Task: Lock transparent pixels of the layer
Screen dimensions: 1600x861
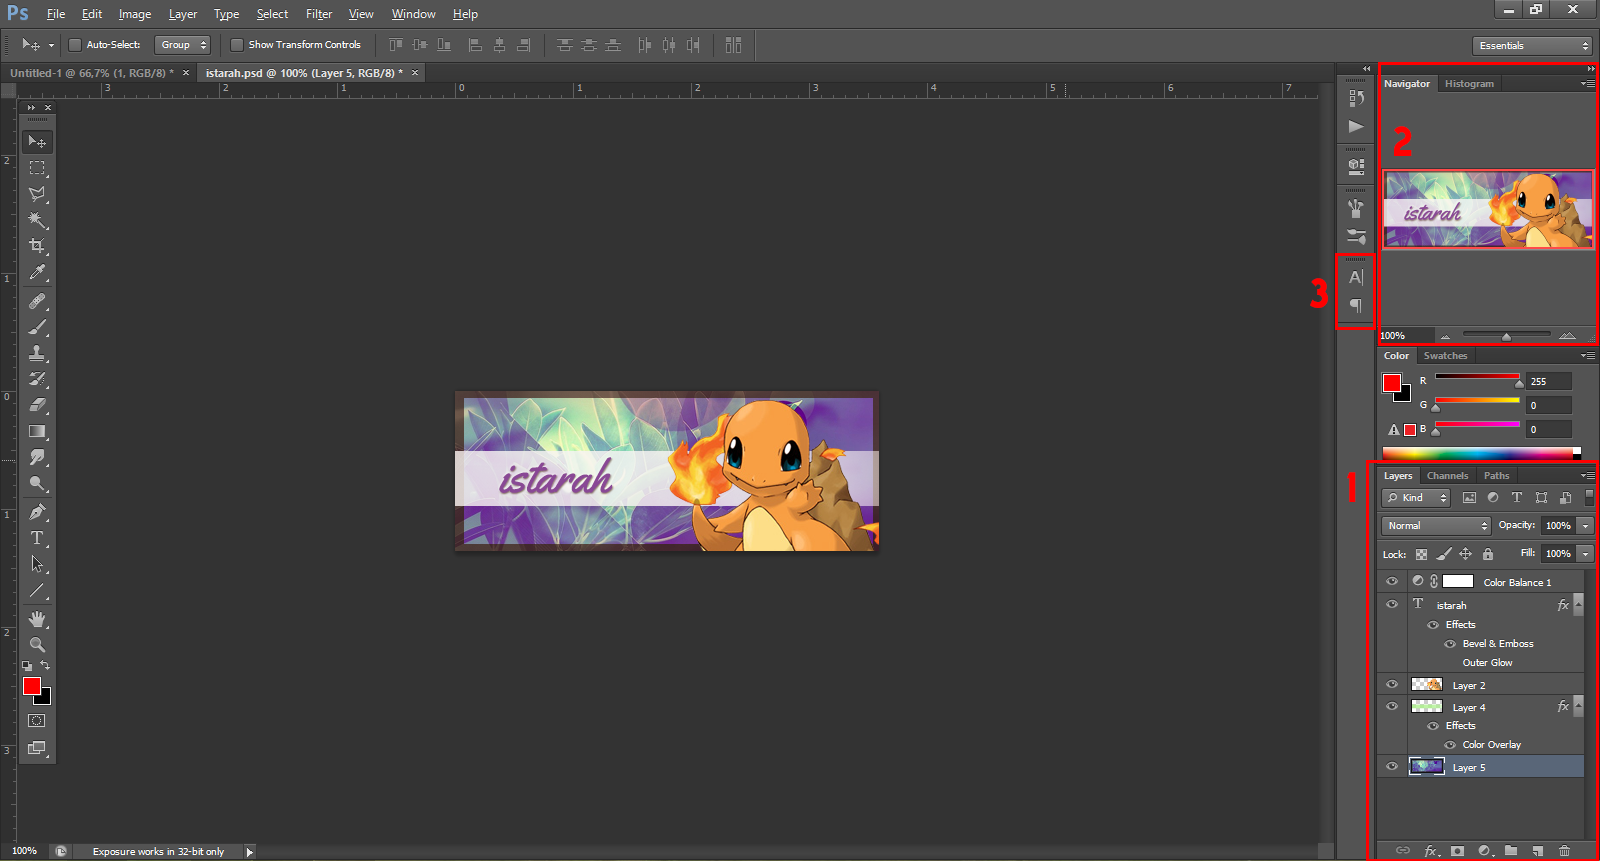Action: tap(1421, 554)
